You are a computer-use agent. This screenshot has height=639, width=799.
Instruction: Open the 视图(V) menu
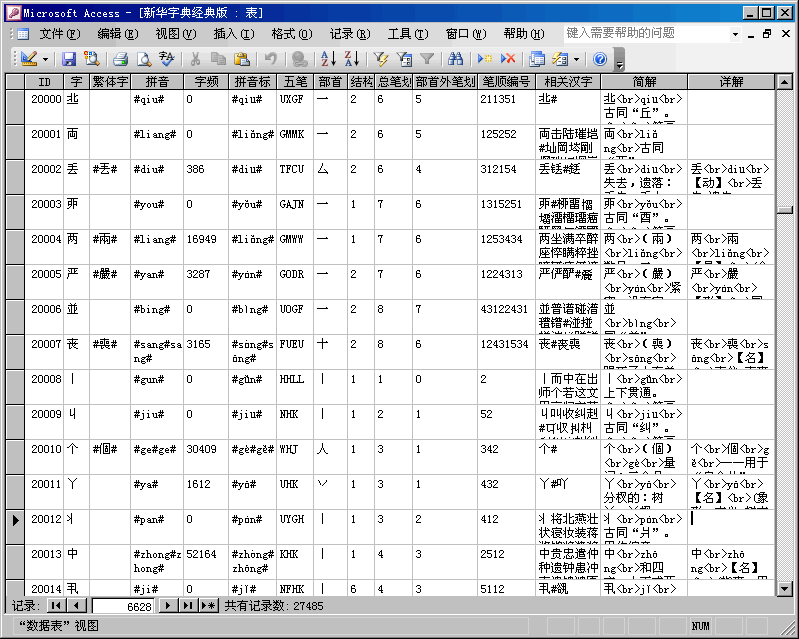176,34
